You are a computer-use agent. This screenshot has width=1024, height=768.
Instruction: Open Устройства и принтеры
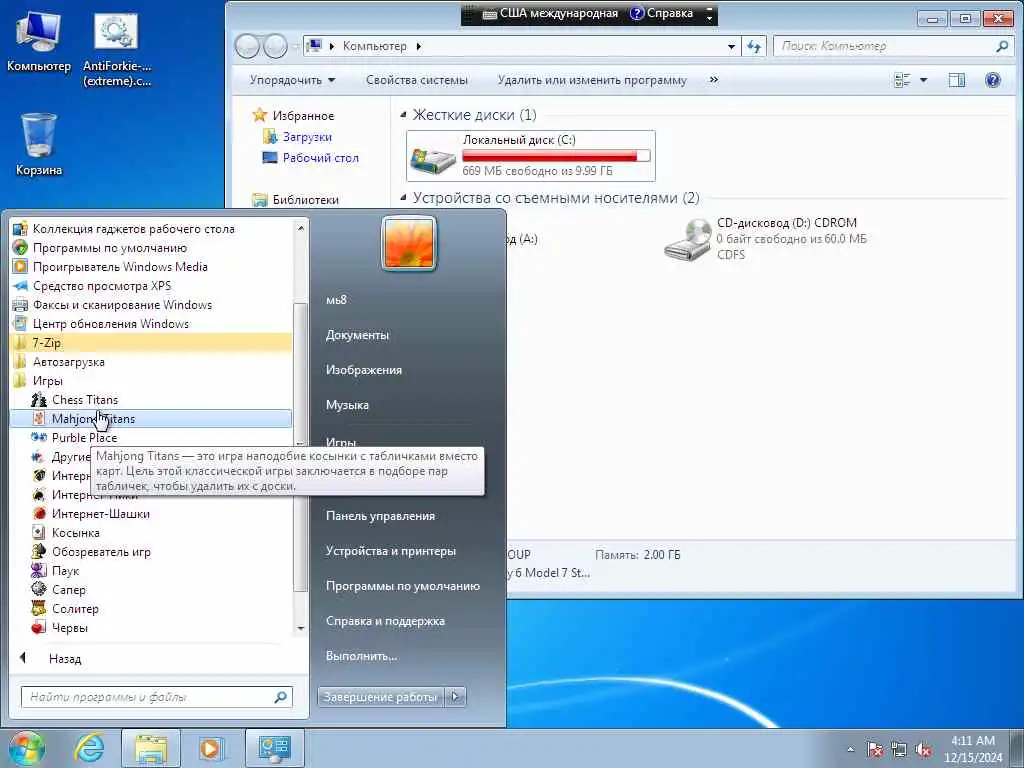[391, 551]
